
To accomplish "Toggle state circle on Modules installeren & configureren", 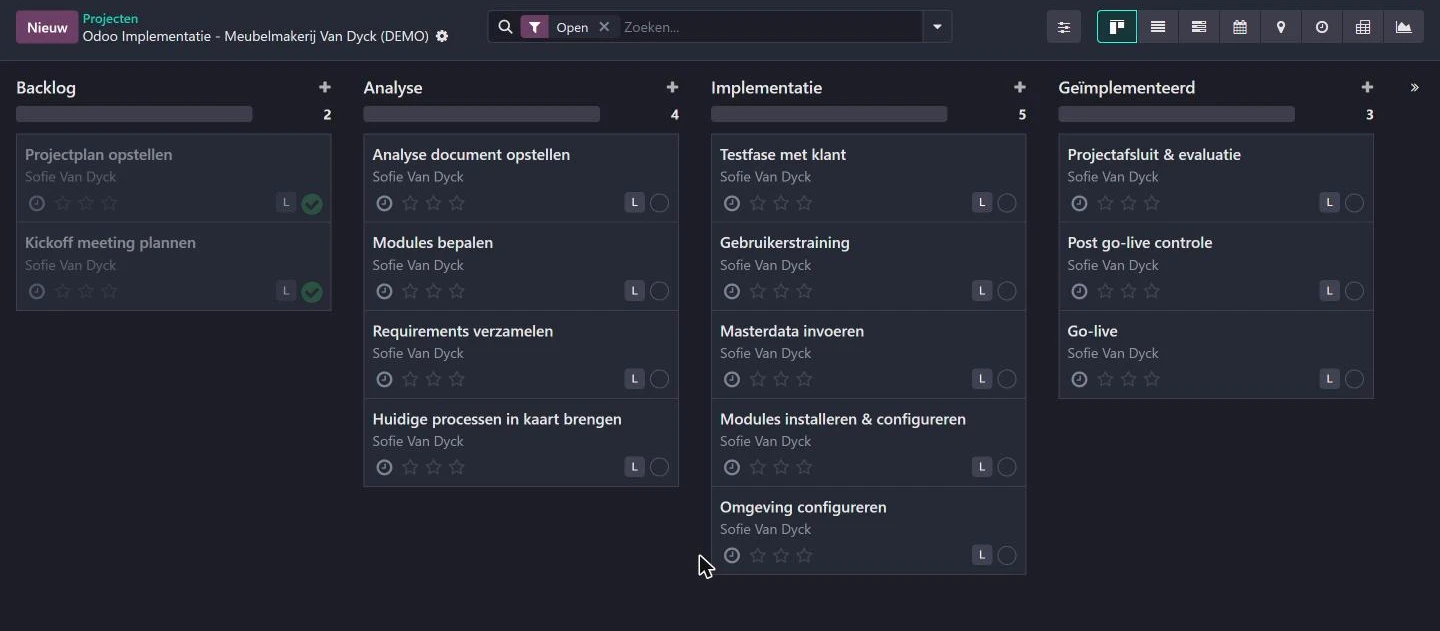I will point(1007,467).
